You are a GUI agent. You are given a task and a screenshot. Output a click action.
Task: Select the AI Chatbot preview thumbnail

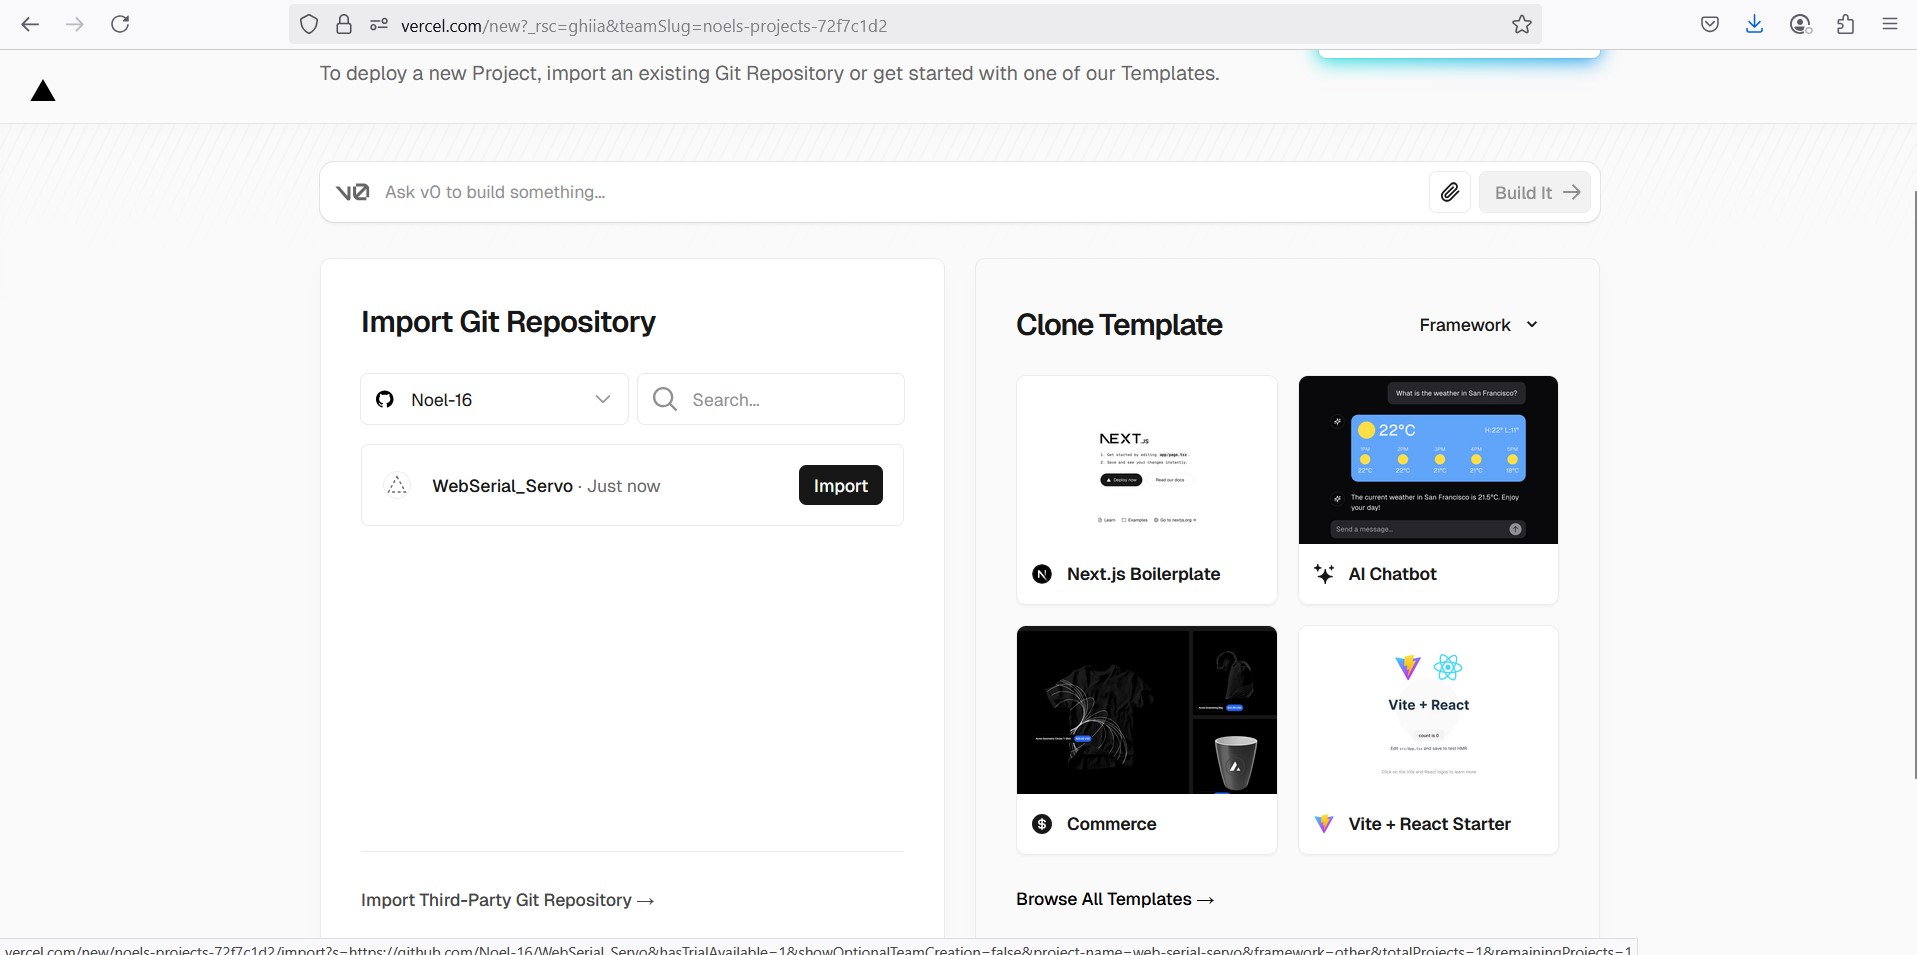(x=1428, y=460)
